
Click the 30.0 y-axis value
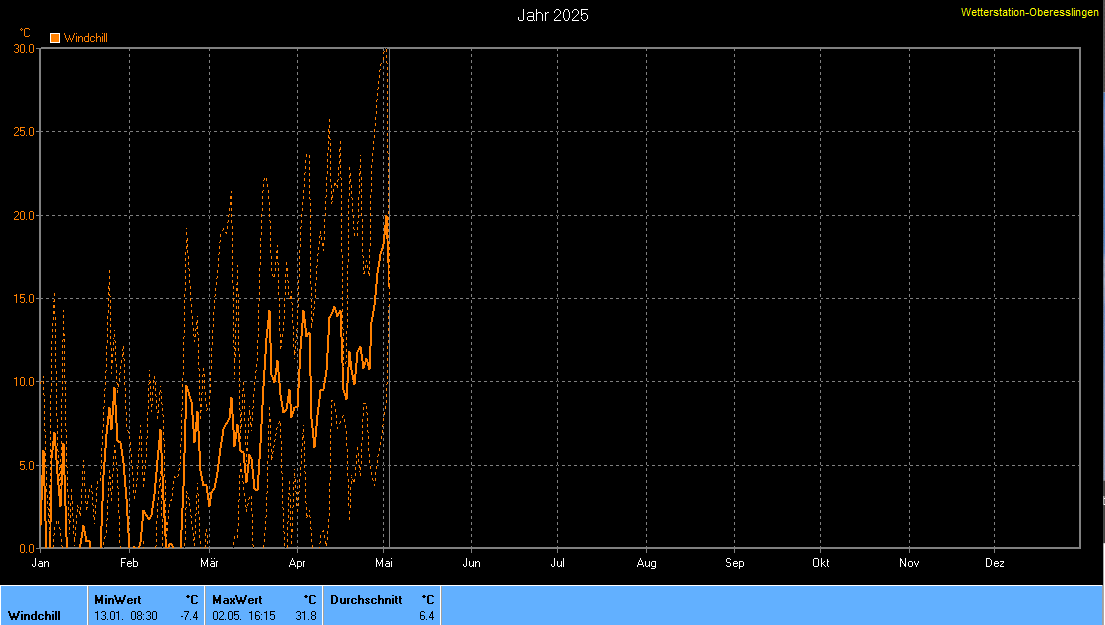click(24, 49)
